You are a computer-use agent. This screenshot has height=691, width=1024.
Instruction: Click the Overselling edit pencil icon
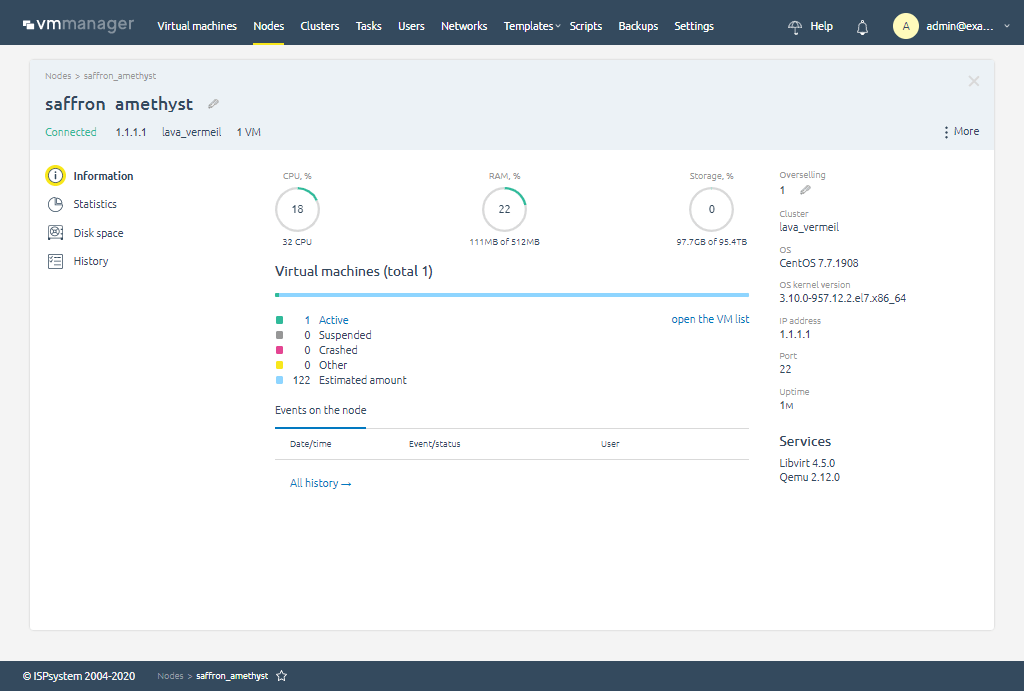805,190
